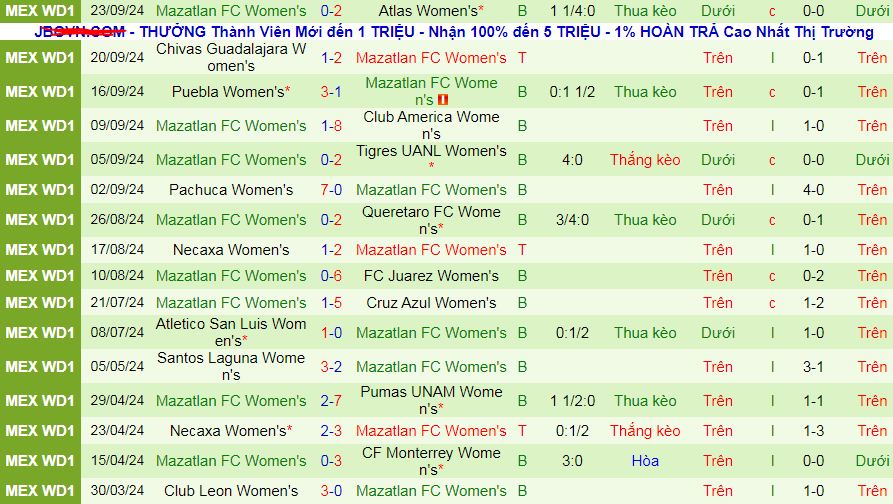Click the 1-5 Cruz Azul score

(331, 303)
